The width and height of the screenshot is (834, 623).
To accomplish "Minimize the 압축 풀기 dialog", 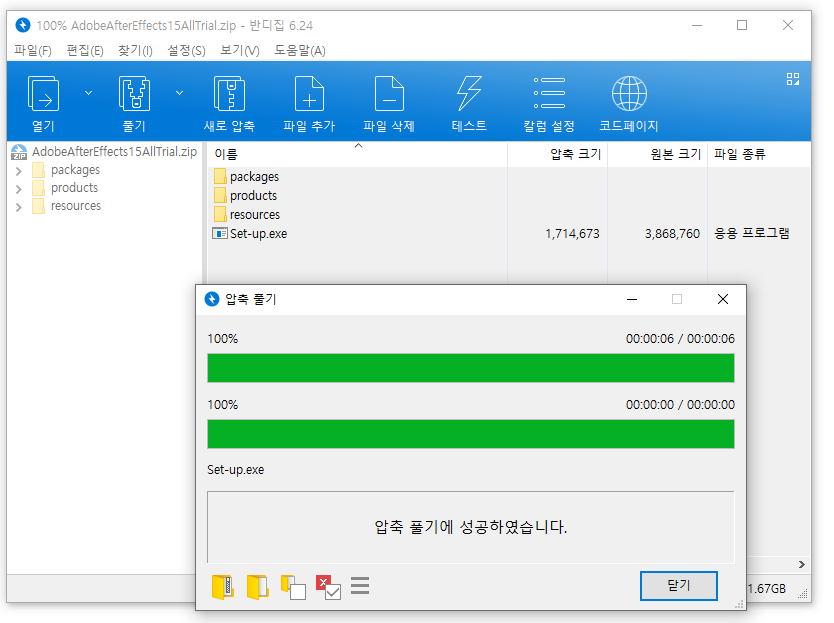I will point(632,300).
